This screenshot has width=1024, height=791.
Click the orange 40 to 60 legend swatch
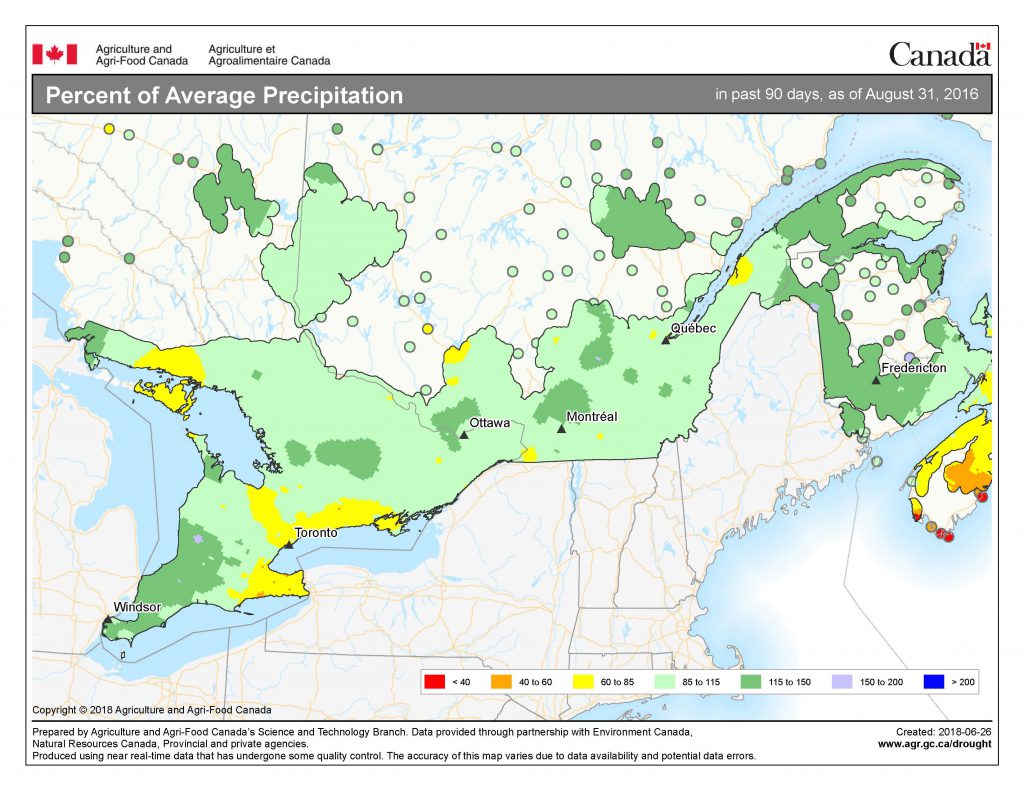point(501,681)
